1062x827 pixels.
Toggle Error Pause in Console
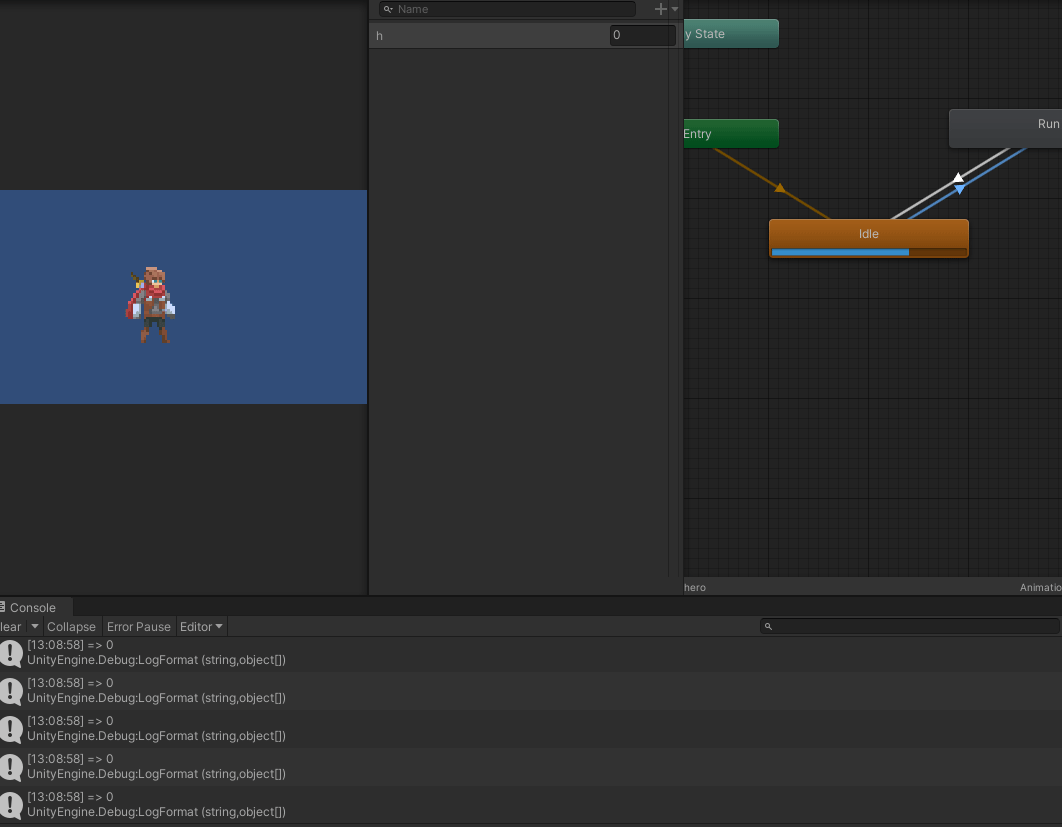(x=138, y=627)
